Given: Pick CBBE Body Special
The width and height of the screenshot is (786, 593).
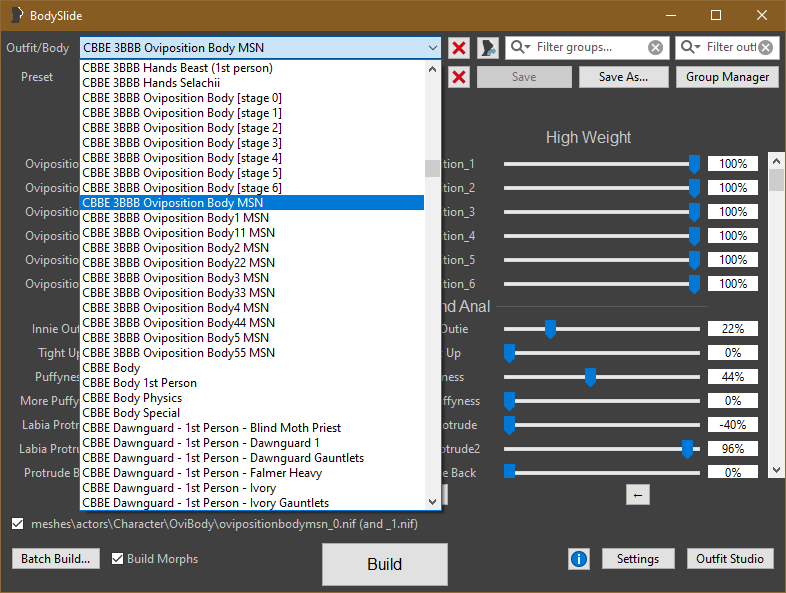Looking at the screenshot, I should tap(252, 413).
